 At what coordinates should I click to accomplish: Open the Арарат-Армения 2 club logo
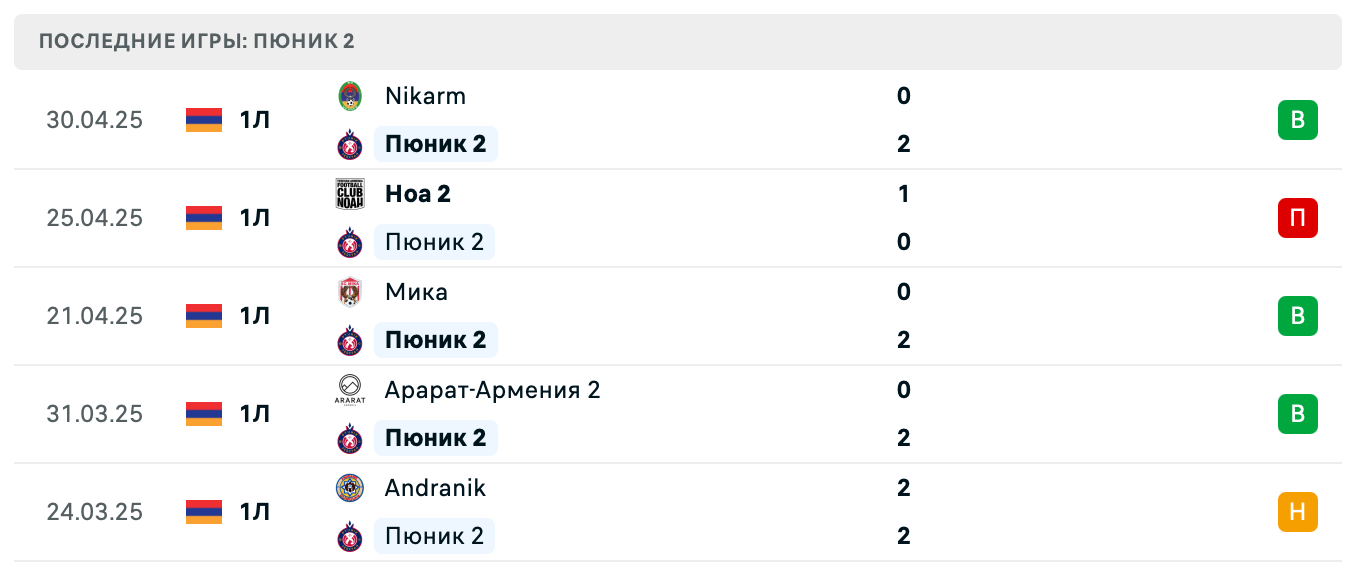coord(350,390)
